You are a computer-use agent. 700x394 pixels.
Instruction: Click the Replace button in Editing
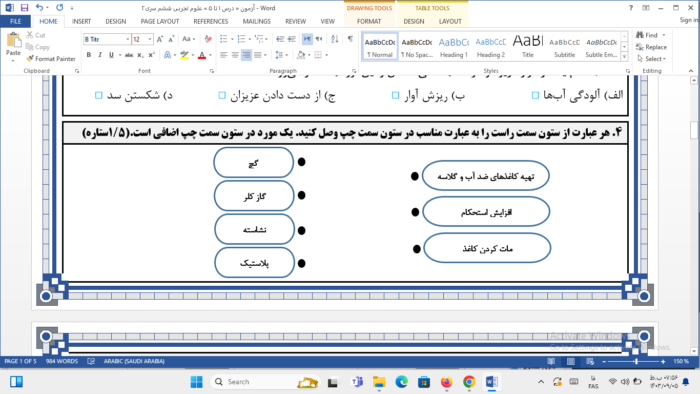pyautogui.click(x=651, y=47)
